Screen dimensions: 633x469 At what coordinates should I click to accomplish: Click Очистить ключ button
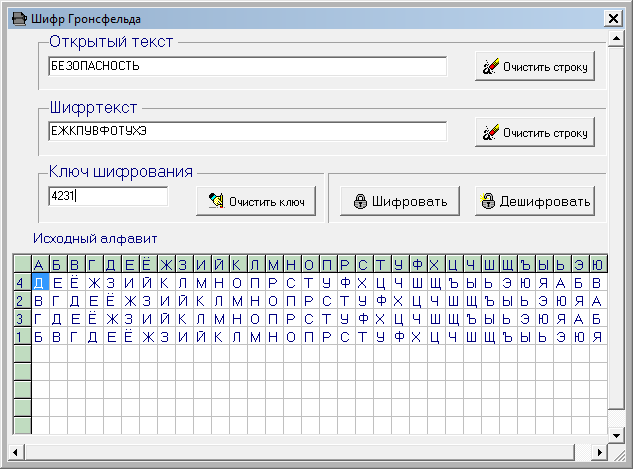coord(256,201)
